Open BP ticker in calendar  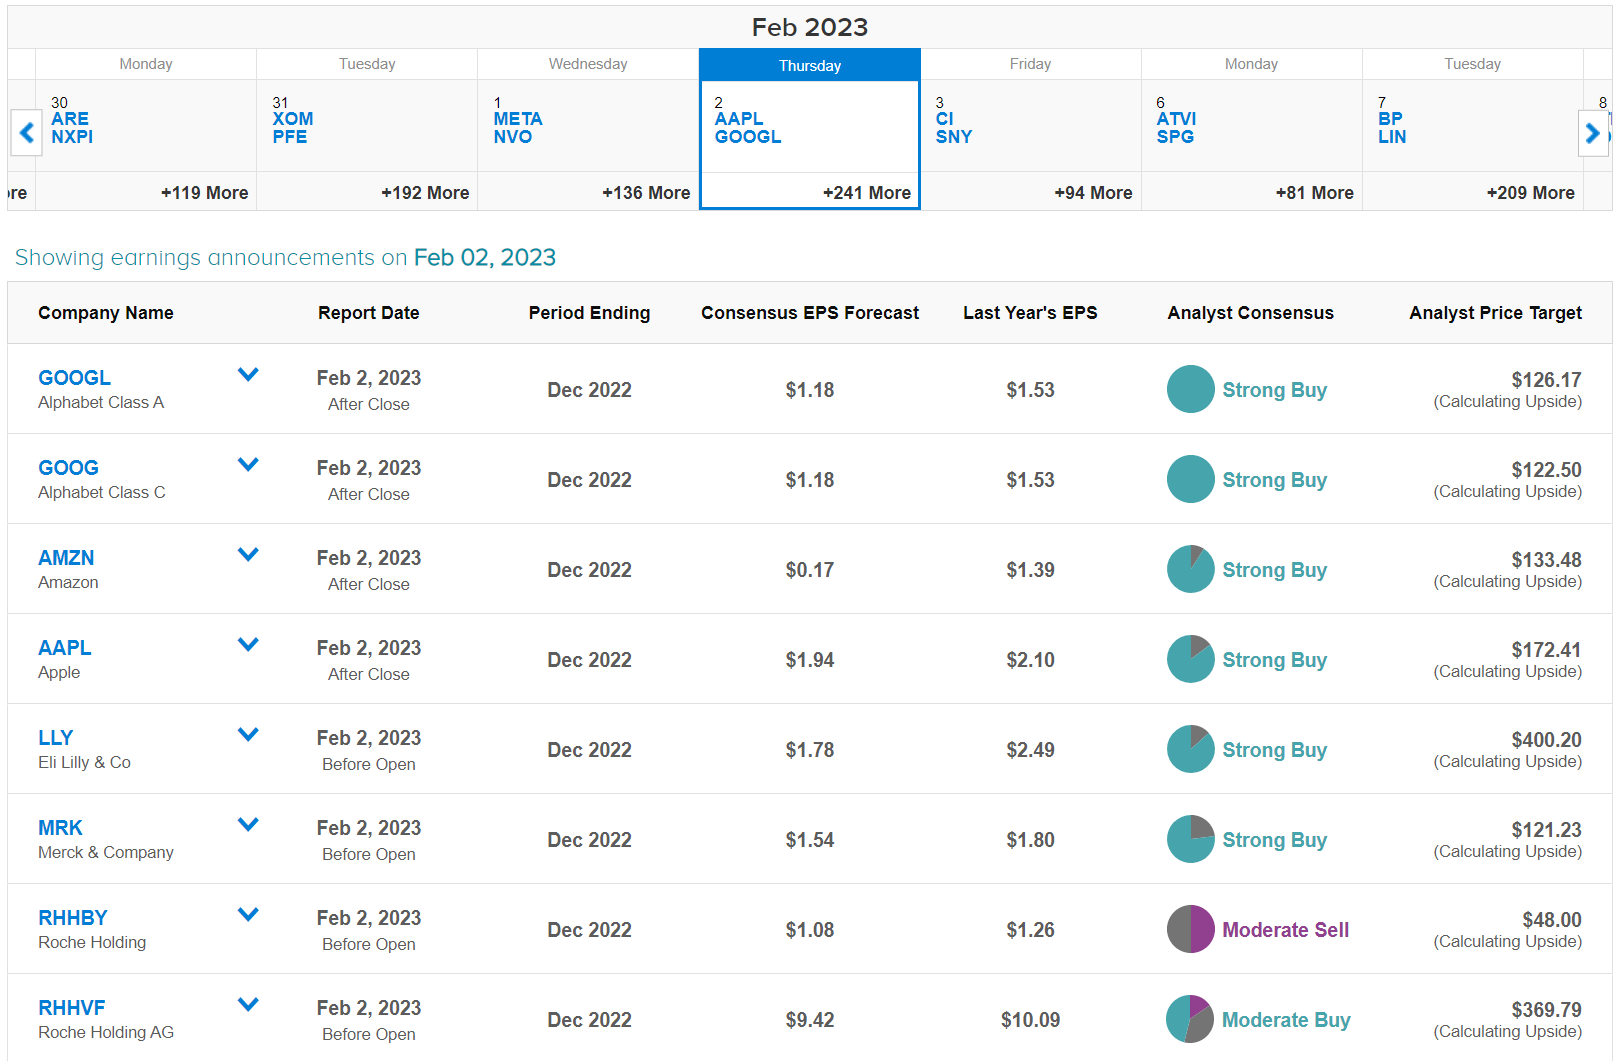(x=1390, y=119)
